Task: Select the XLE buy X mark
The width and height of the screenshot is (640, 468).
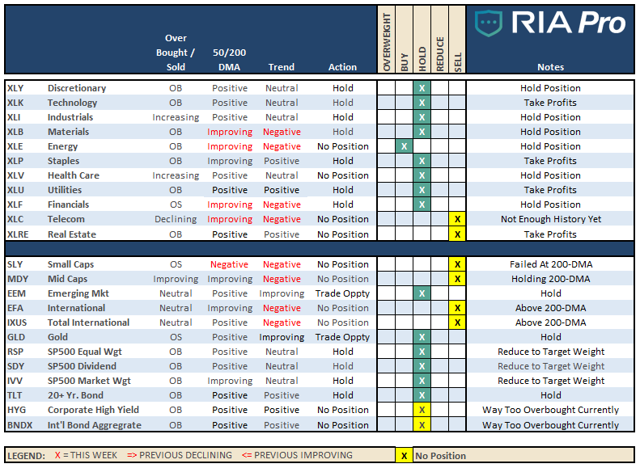Action: click(404, 146)
